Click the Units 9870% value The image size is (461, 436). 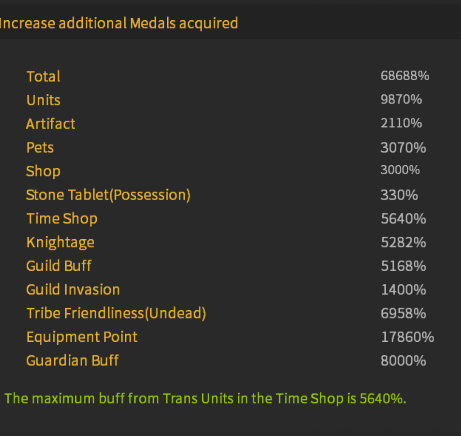[401, 99]
